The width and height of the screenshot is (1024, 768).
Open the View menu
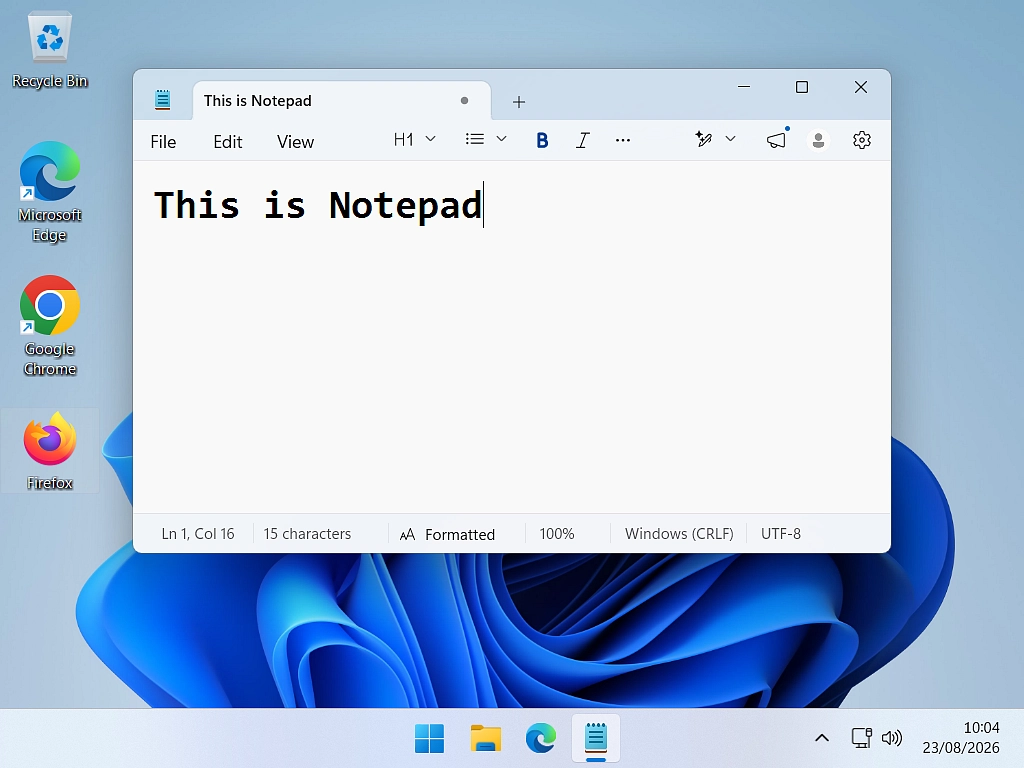(x=295, y=142)
